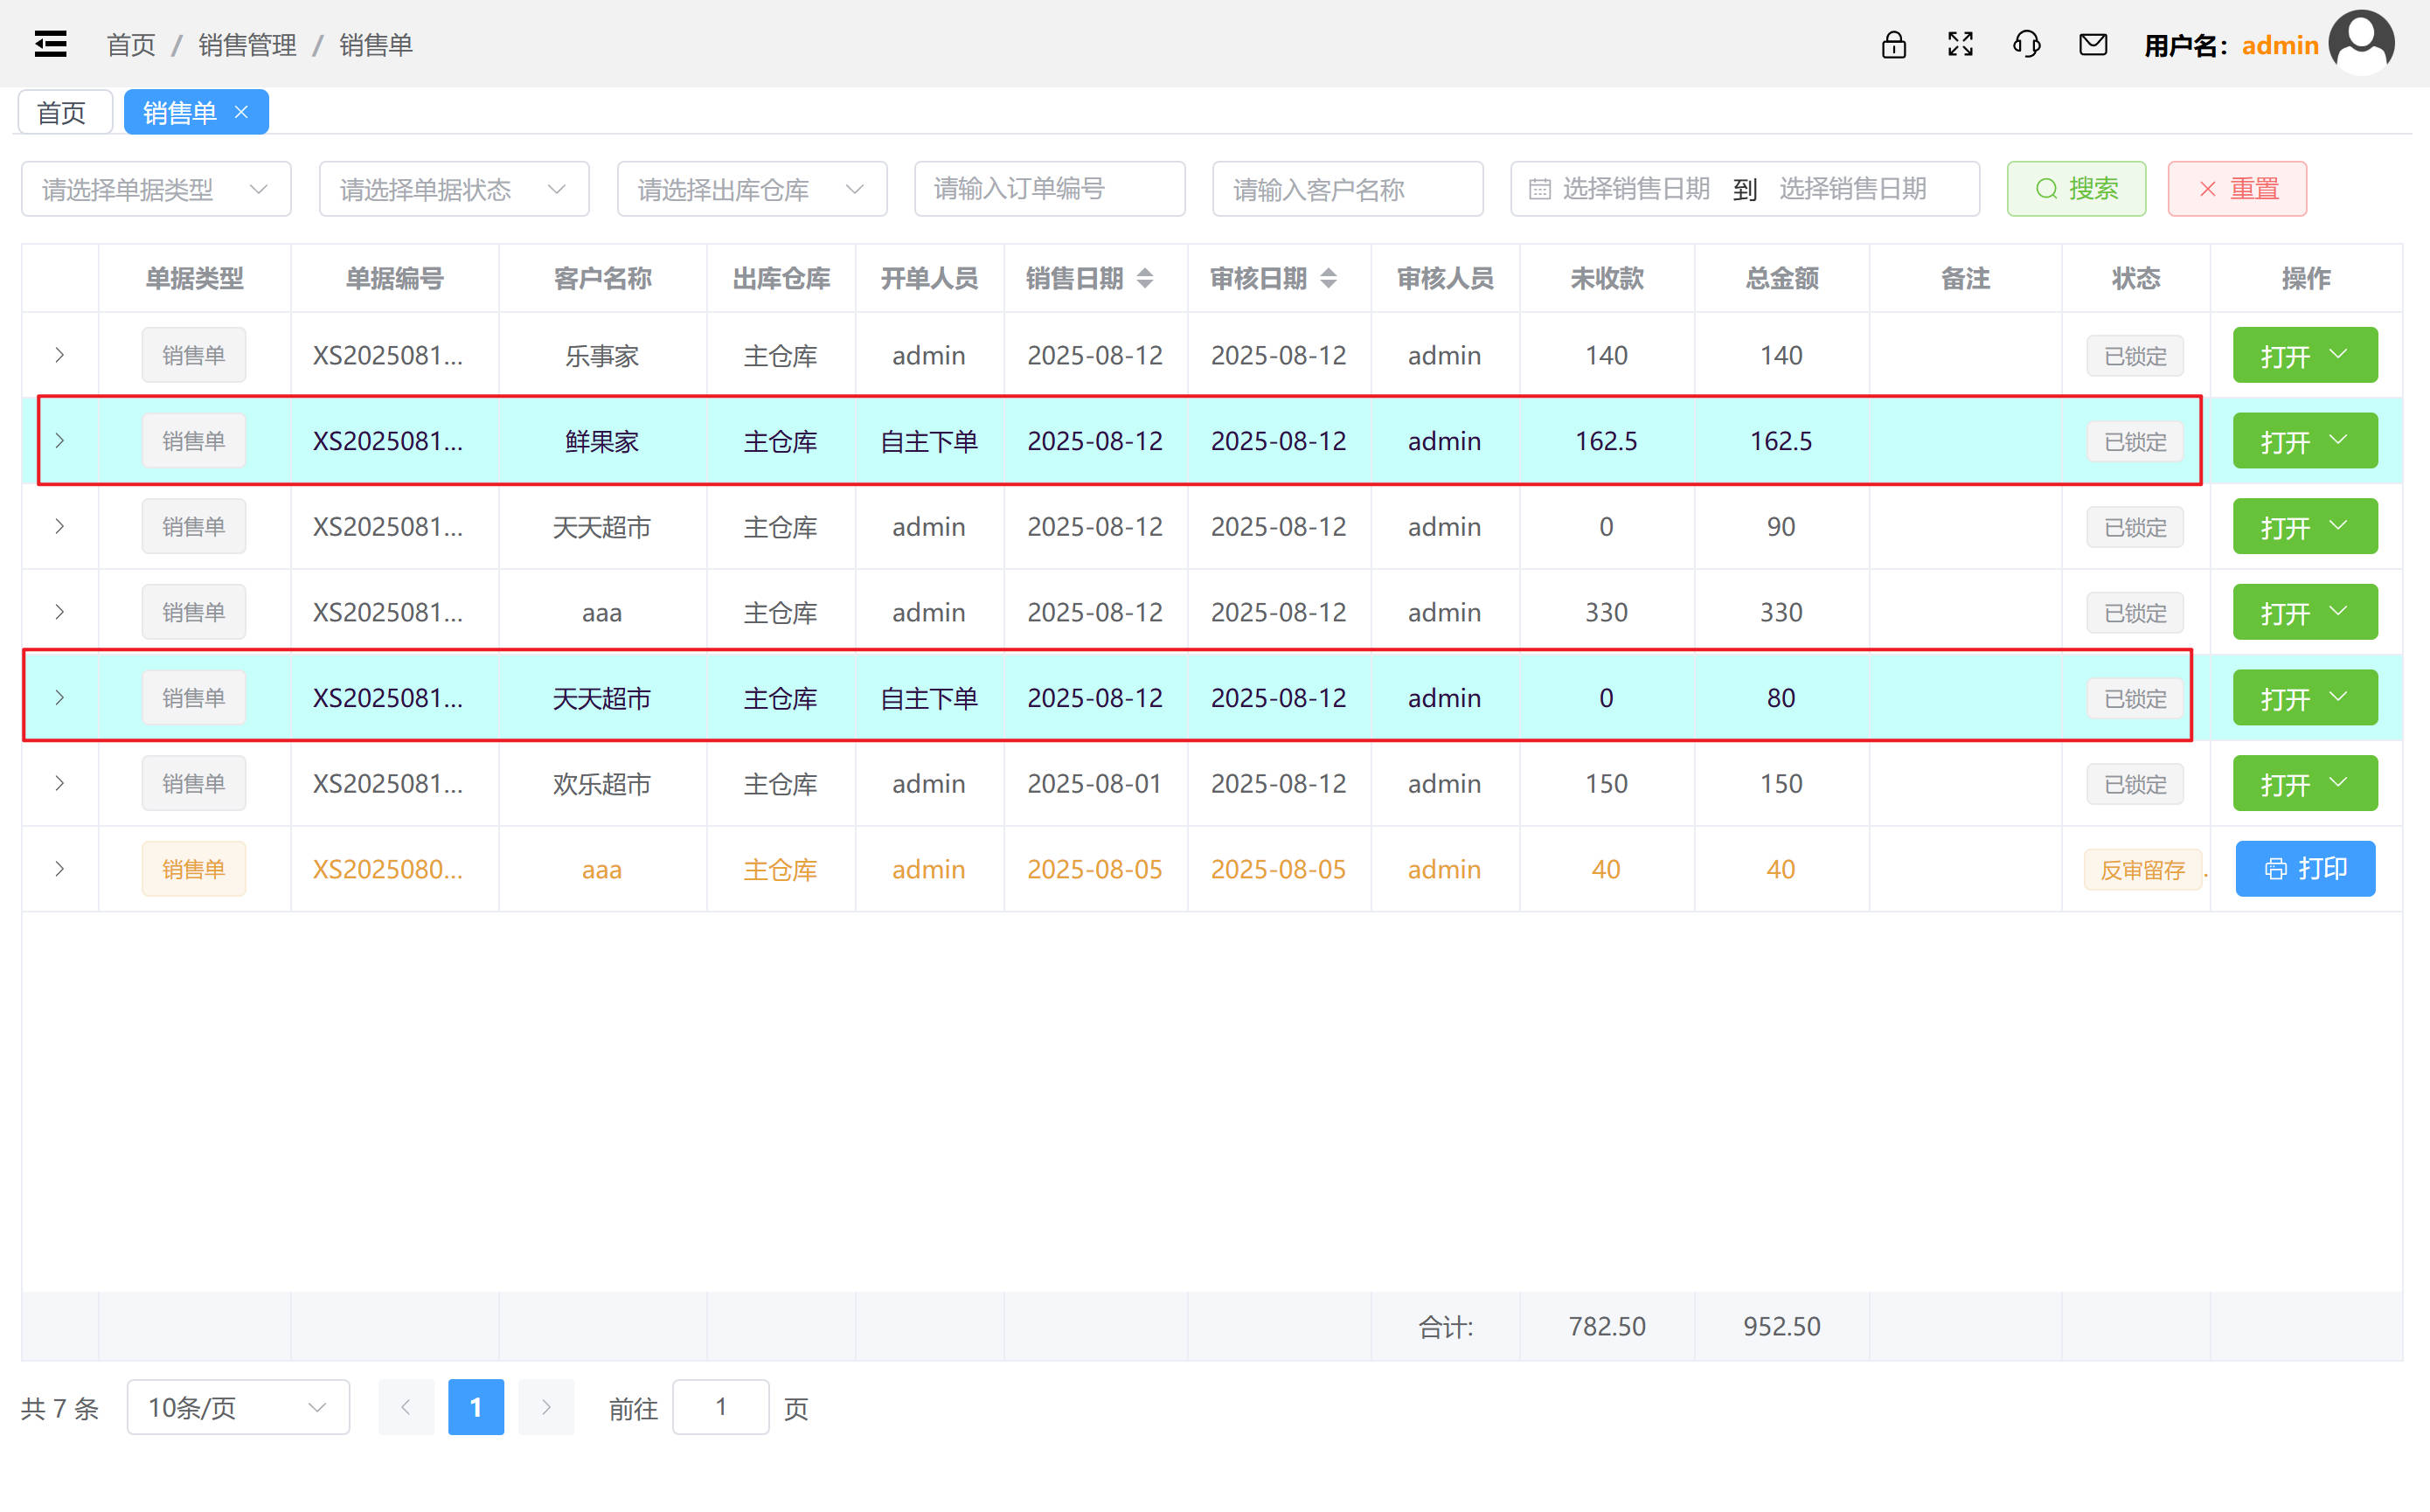Click the 重置 button
Image resolution: width=2430 pixels, height=1512 pixels.
coord(2237,189)
